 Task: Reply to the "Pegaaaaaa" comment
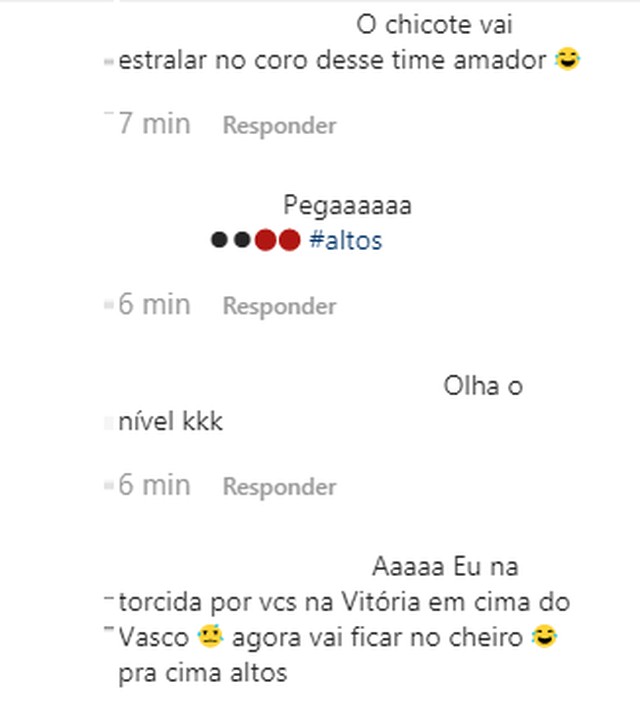[279, 306]
